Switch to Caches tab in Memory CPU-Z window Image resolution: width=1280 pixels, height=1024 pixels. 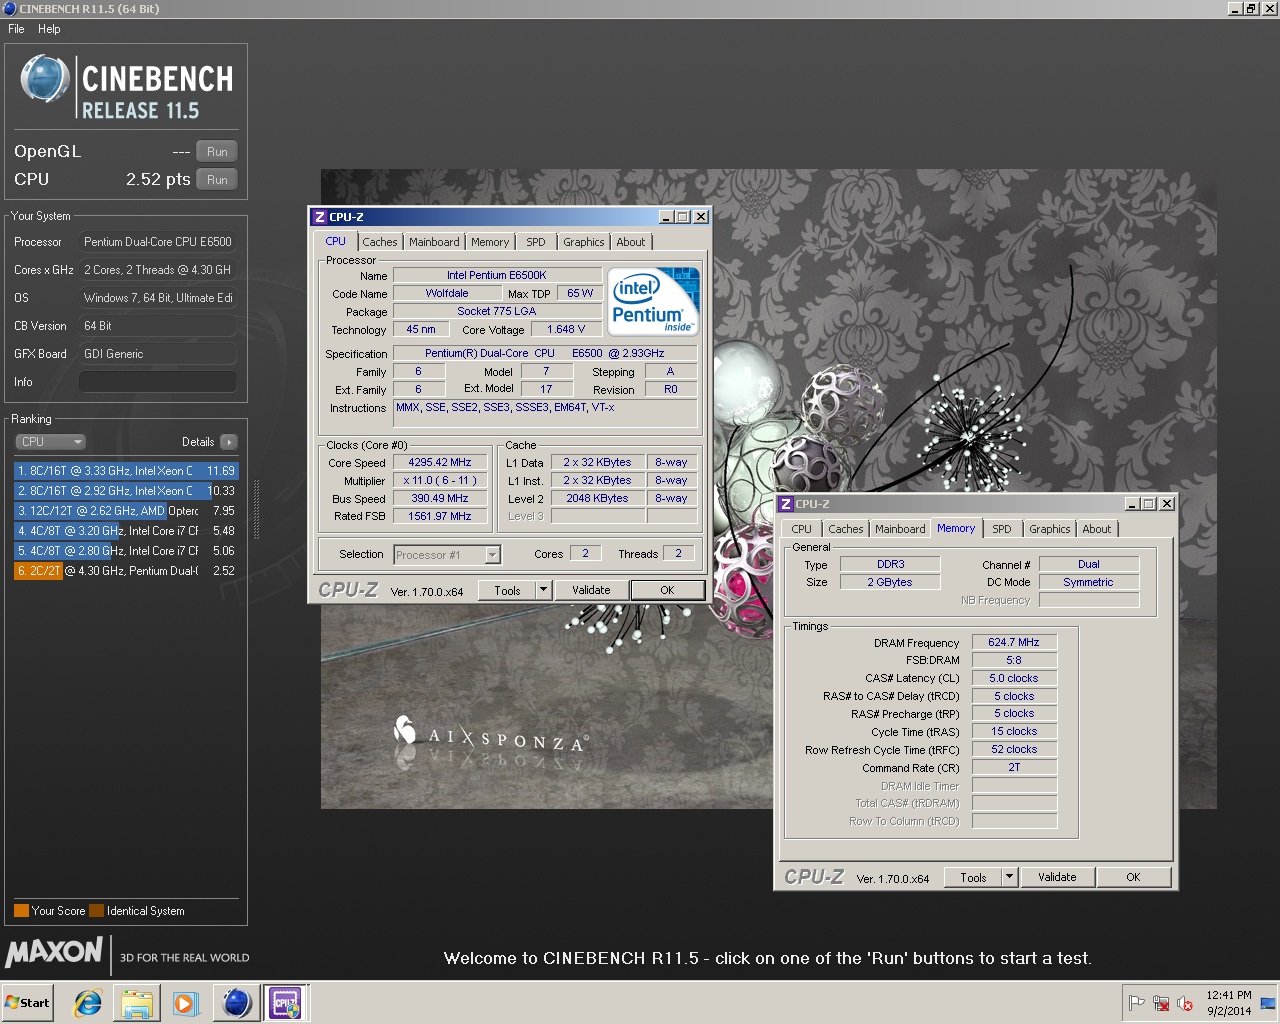(x=846, y=529)
